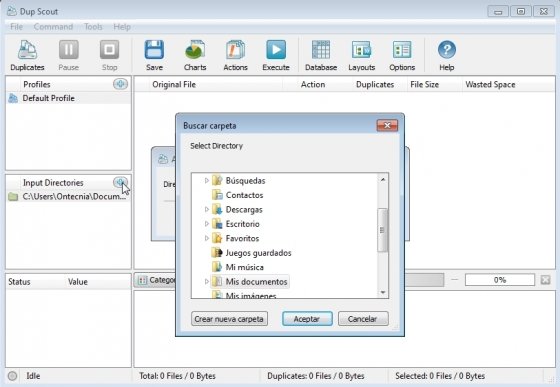This screenshot has width=560, height=387.
Task: Open the Tools menu
Action: (93, 27)
